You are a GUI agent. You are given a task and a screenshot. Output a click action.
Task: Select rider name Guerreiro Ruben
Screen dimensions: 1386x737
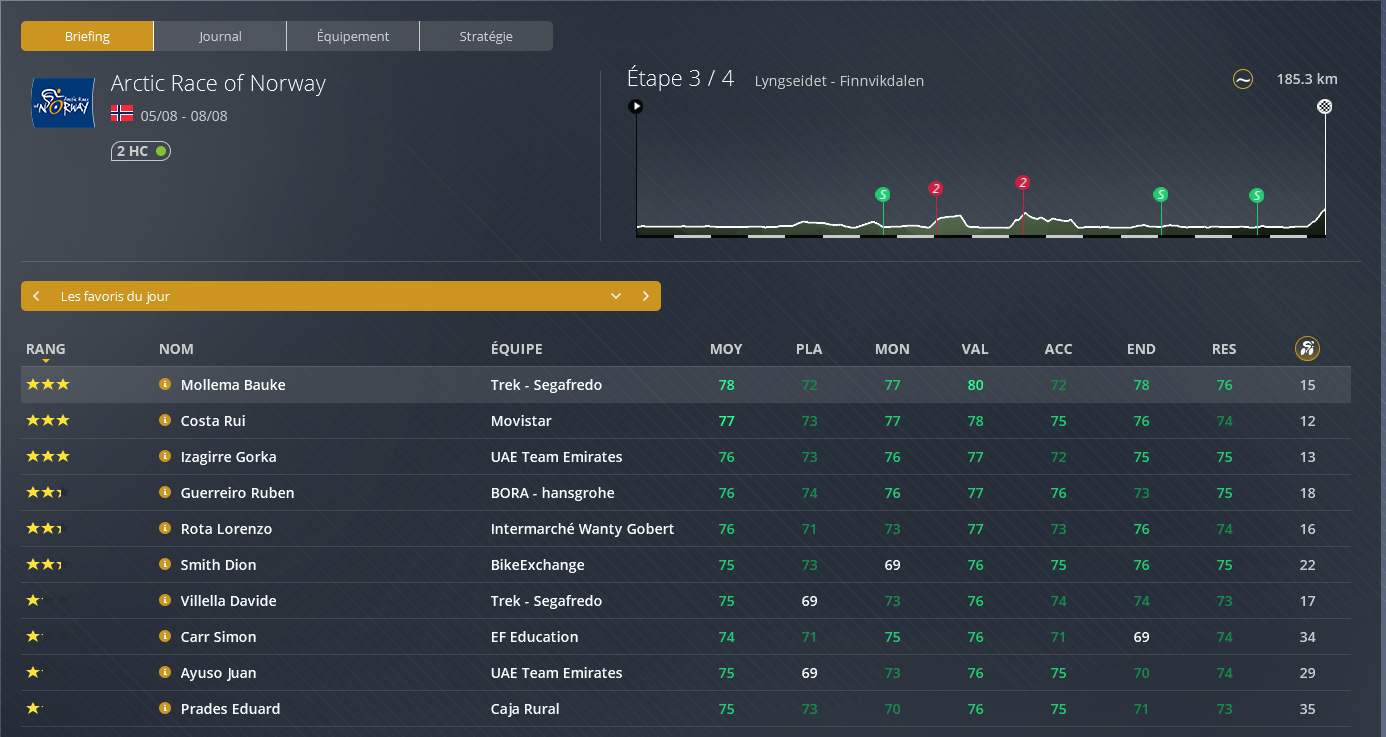[x=238, y=493]
